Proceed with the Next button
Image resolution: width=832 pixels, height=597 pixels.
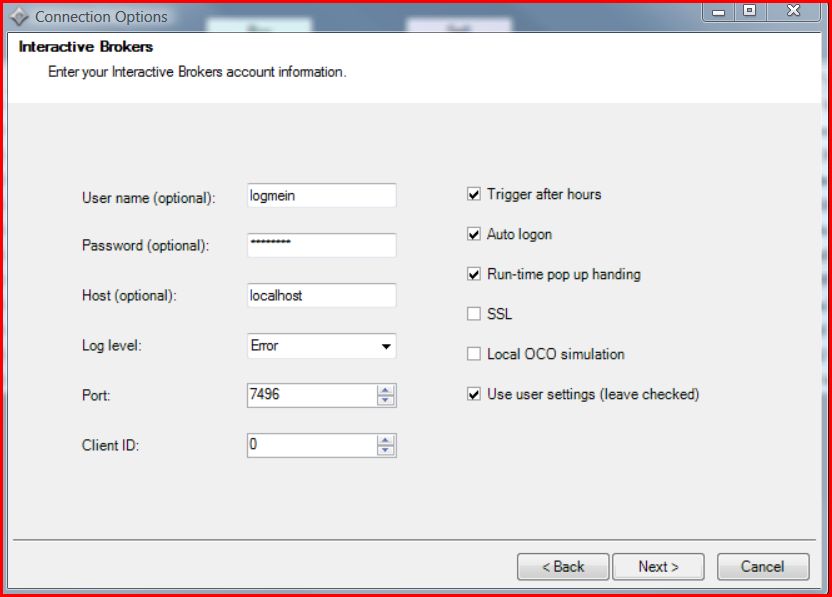pyautogui.click(x=658, y=567)
